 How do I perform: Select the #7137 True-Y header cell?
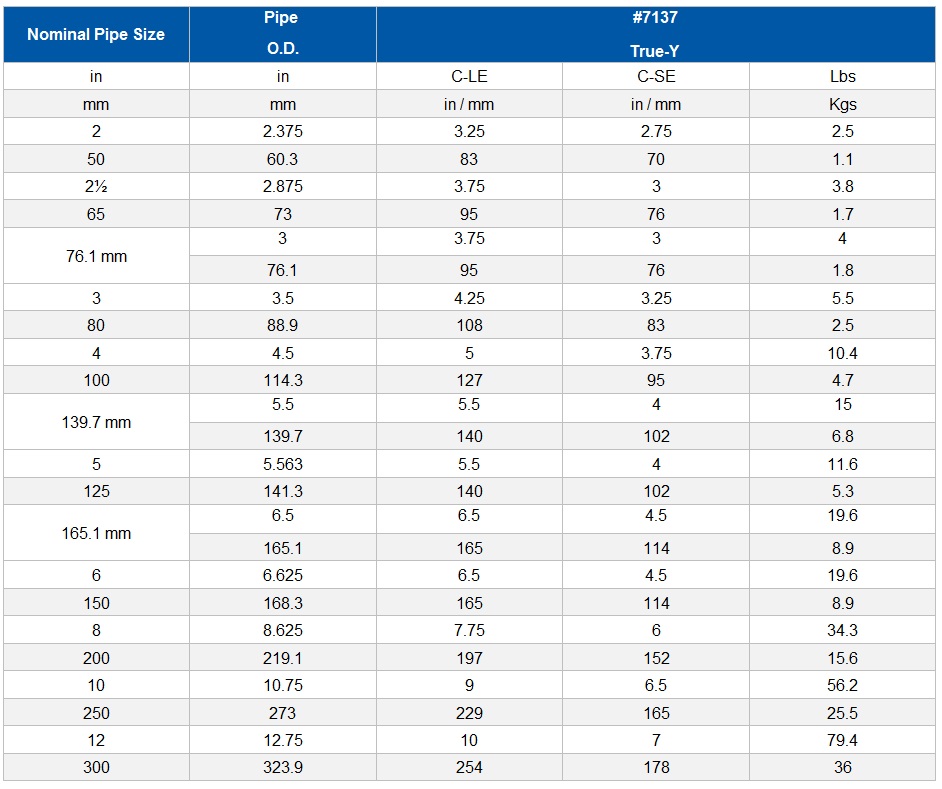pos(655,34)
